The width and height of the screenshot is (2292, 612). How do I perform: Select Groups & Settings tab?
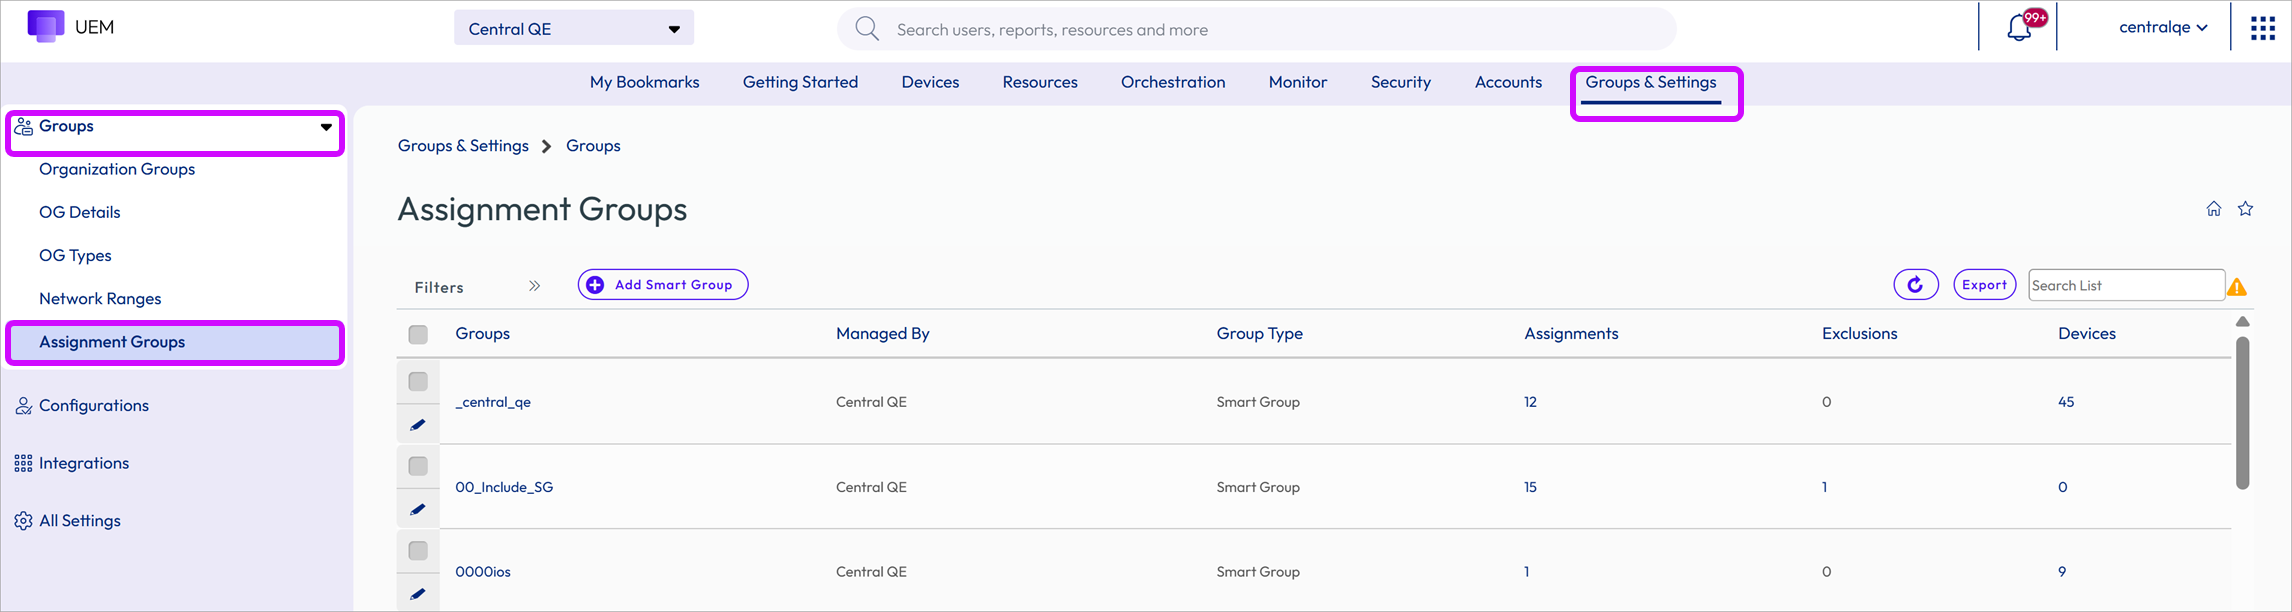point(1651,82)
